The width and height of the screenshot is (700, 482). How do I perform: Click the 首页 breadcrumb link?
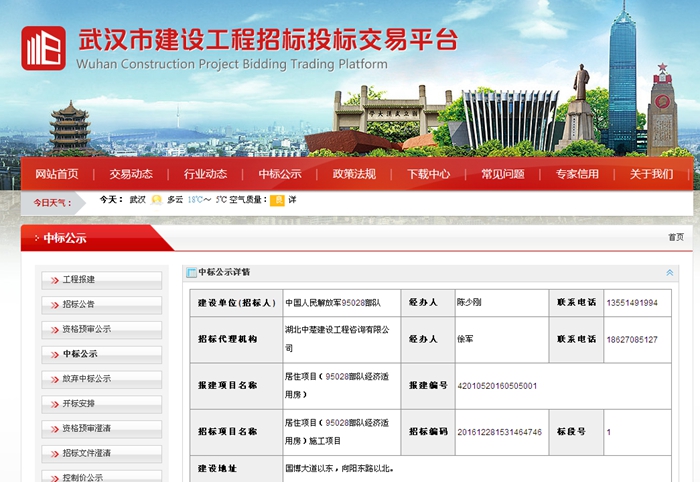675,238
